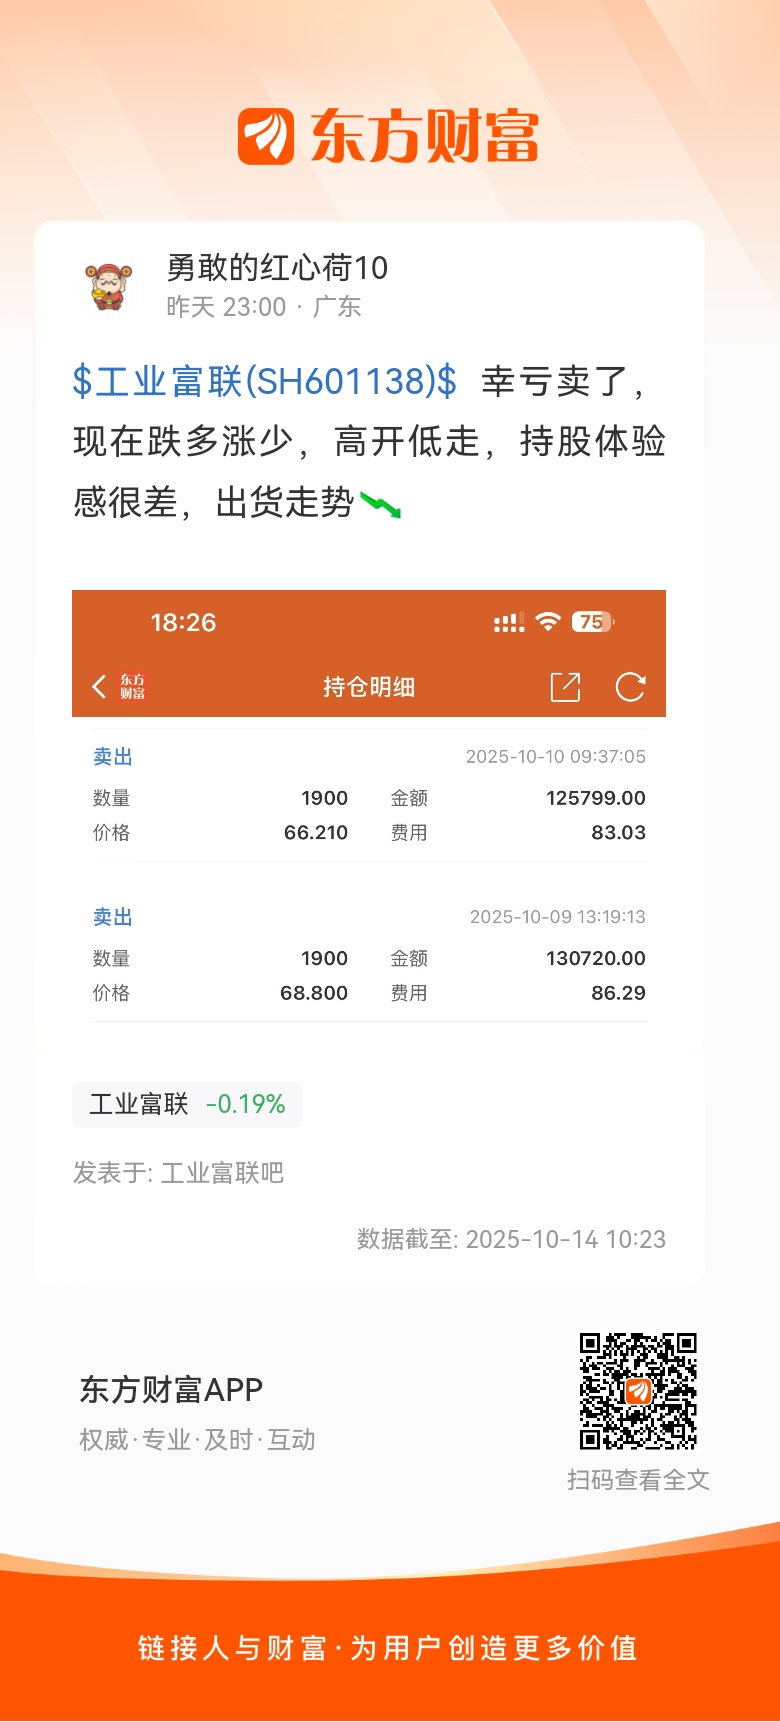Open the poster's avatar image

tap(109, 286)
